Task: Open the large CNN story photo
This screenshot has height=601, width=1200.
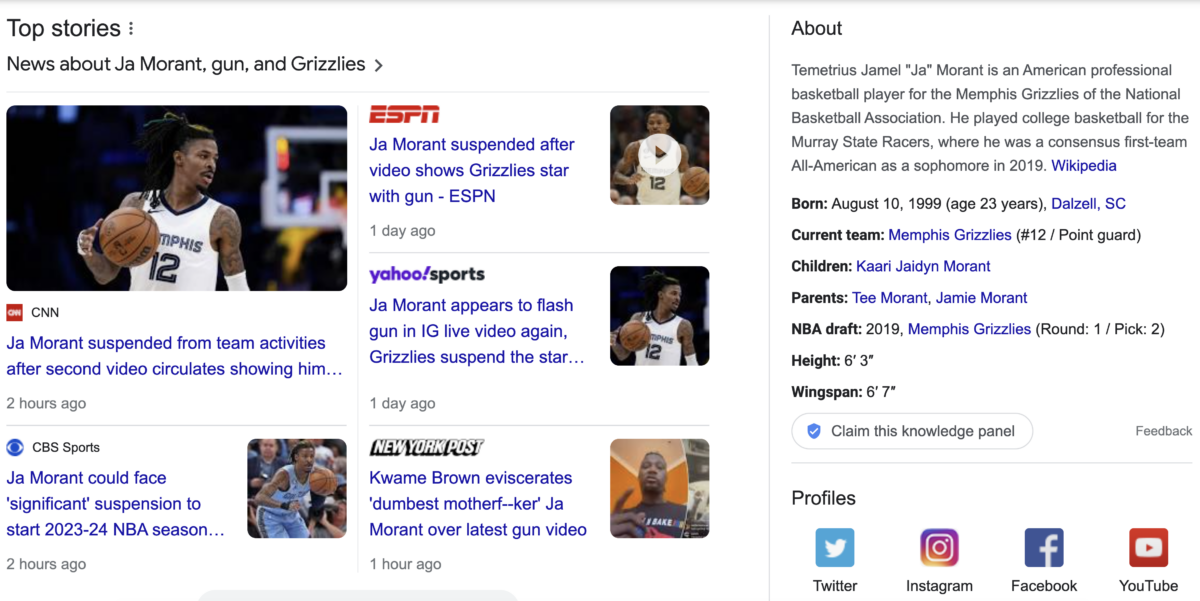Action: click(x=177, y=198)
